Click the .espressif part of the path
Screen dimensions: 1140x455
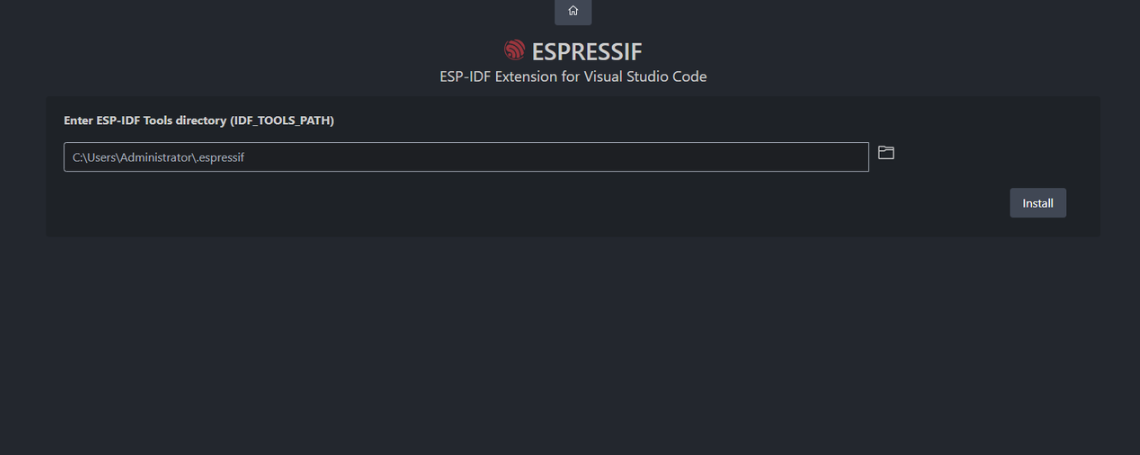coord(220,158)
